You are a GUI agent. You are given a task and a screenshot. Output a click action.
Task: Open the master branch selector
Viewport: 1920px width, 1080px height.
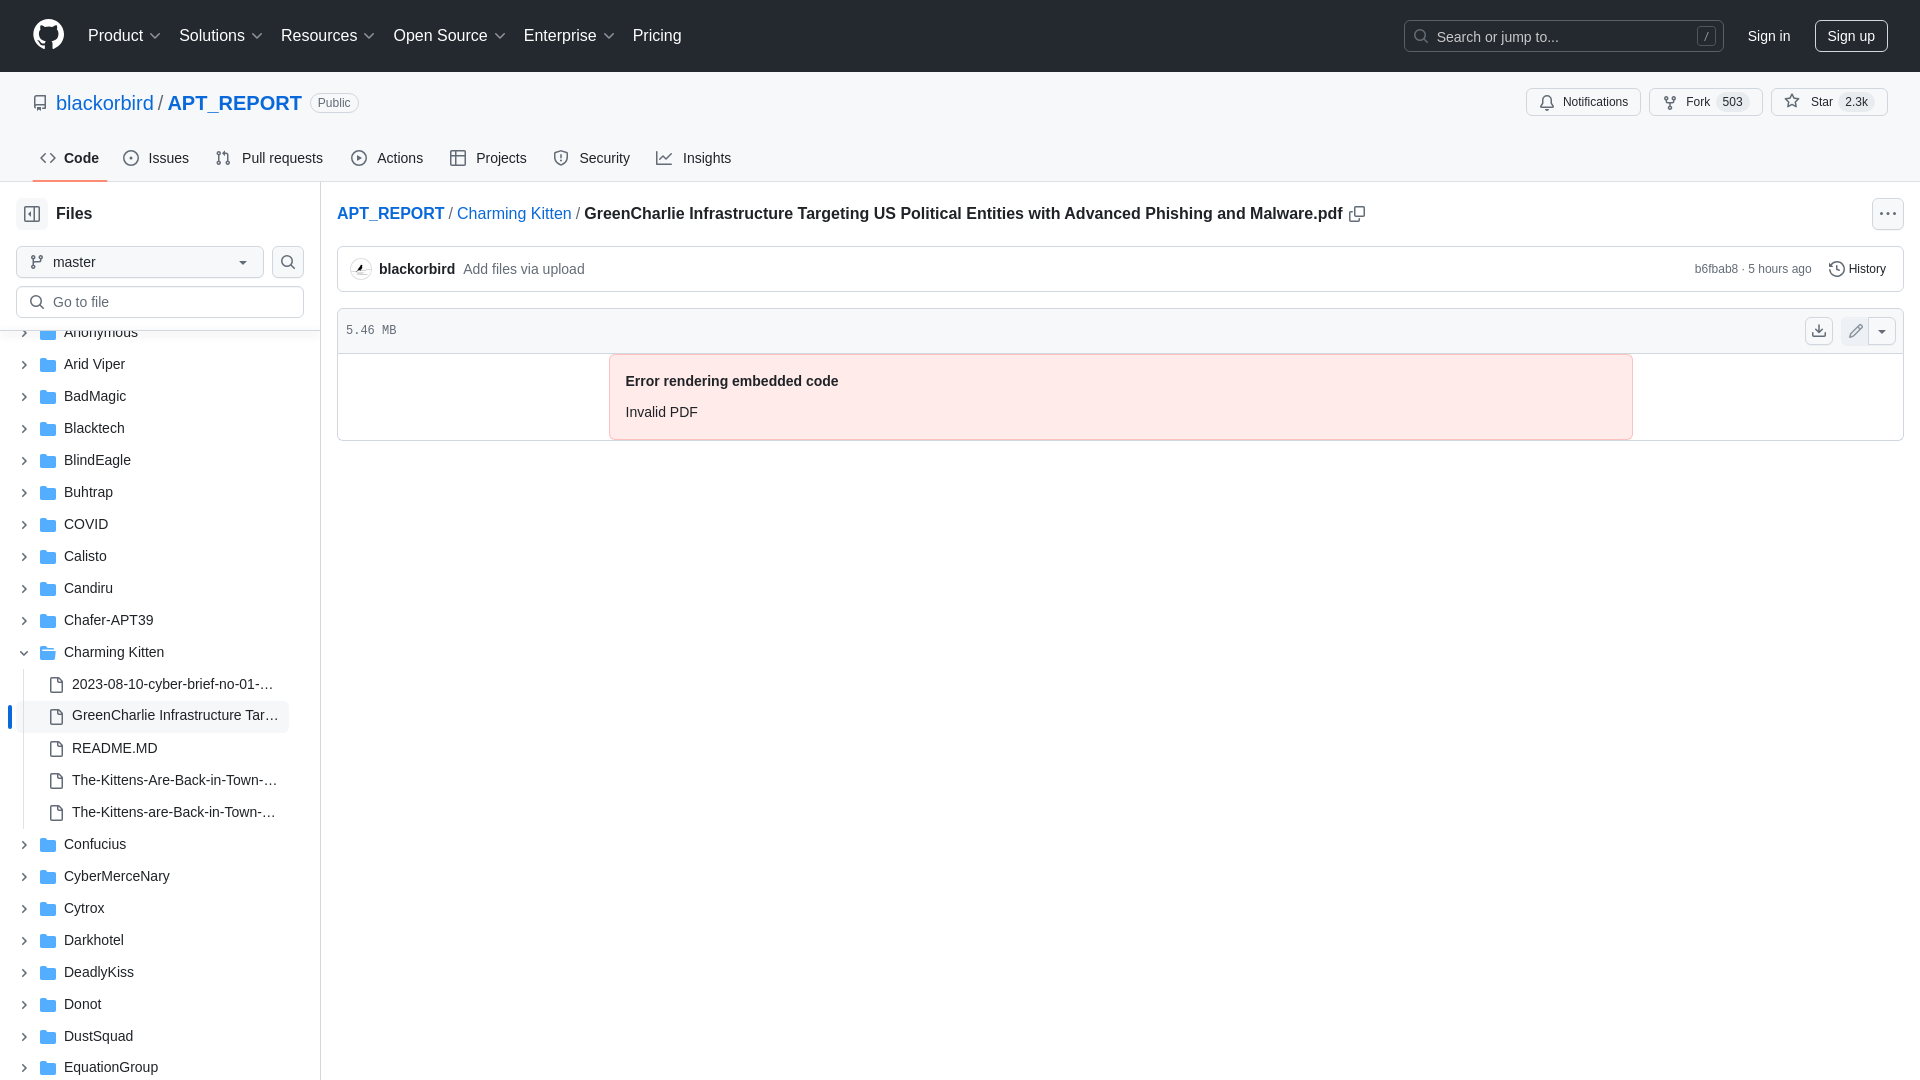tap(140, 262)
